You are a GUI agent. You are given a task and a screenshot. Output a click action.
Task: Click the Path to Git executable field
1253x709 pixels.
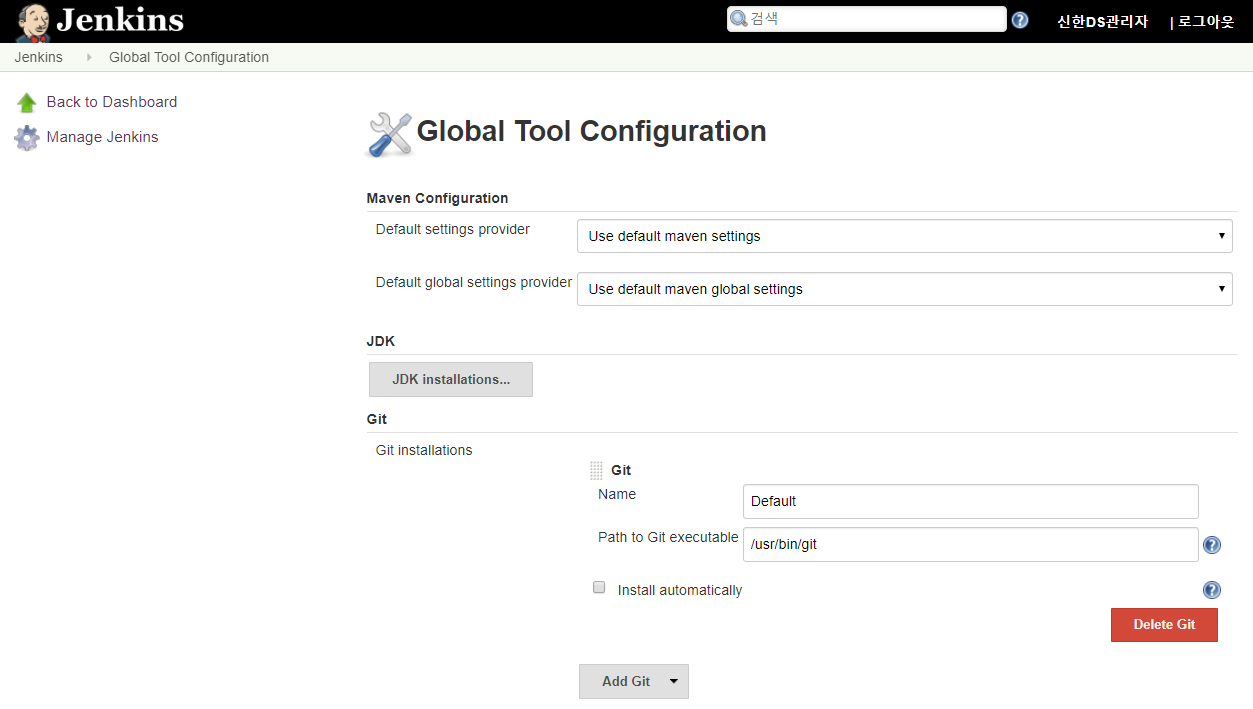click(971, 545)
